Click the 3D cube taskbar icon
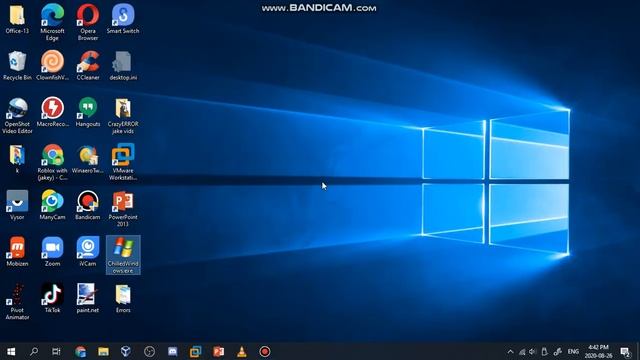 tap(126, 351)
